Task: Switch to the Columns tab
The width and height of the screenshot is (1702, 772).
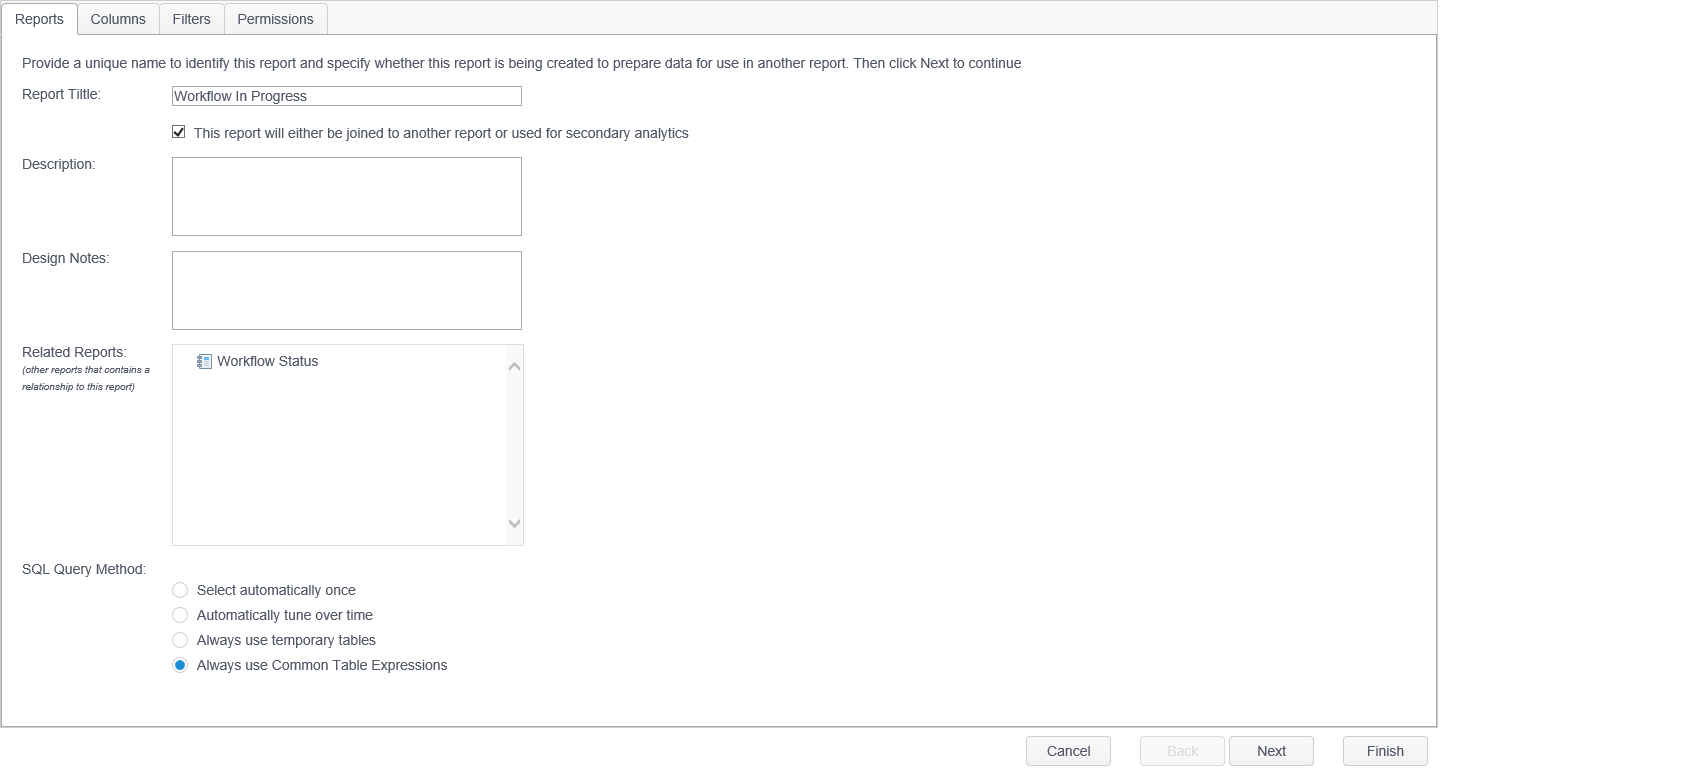Action: click(118, 19)
